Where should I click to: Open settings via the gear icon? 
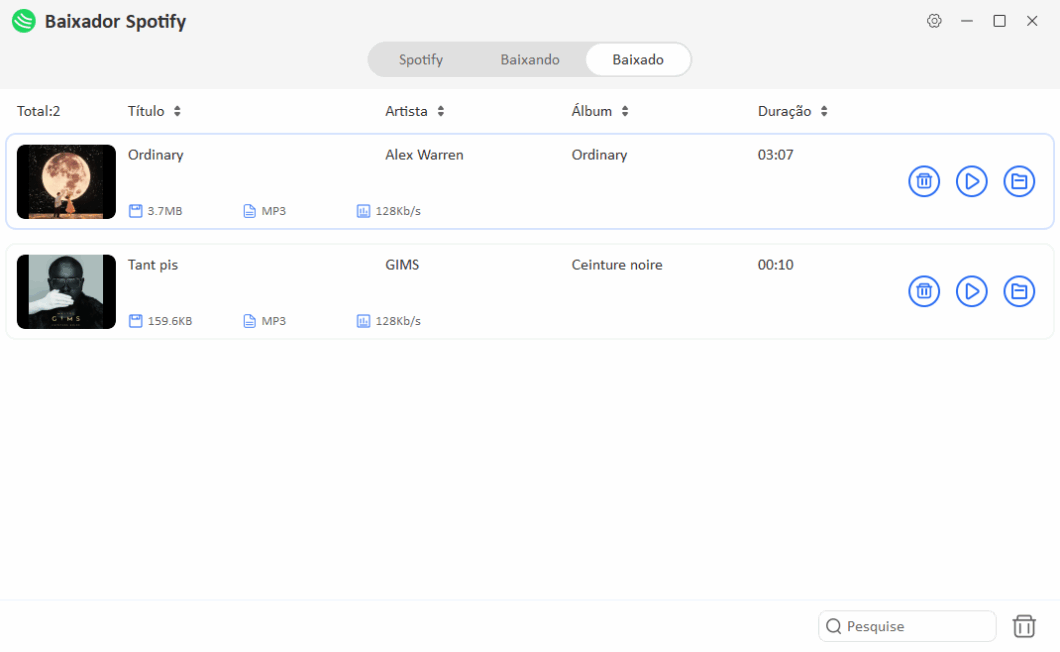pyautogui.click(x=934, y=21)
